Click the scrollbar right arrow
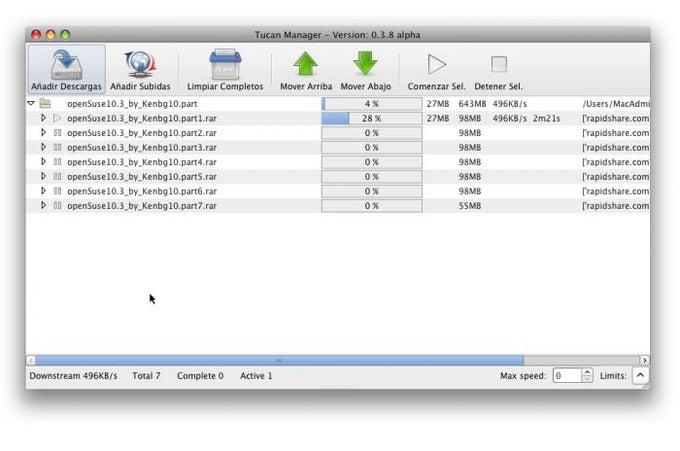Screen dimensions: 680x451 pos(644,360)
